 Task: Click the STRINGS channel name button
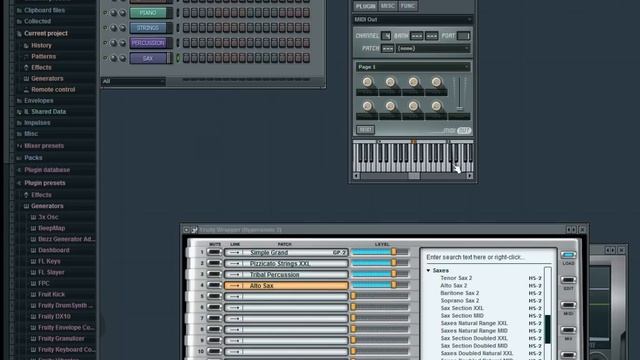(148, 28)
